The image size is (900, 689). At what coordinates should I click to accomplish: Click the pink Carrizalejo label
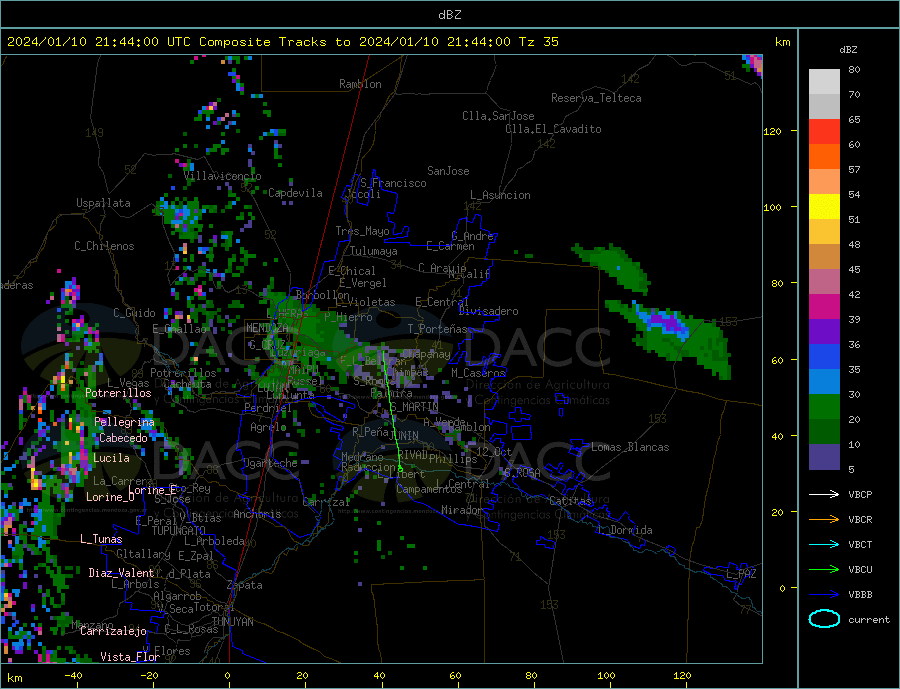(x=114, y=632)
